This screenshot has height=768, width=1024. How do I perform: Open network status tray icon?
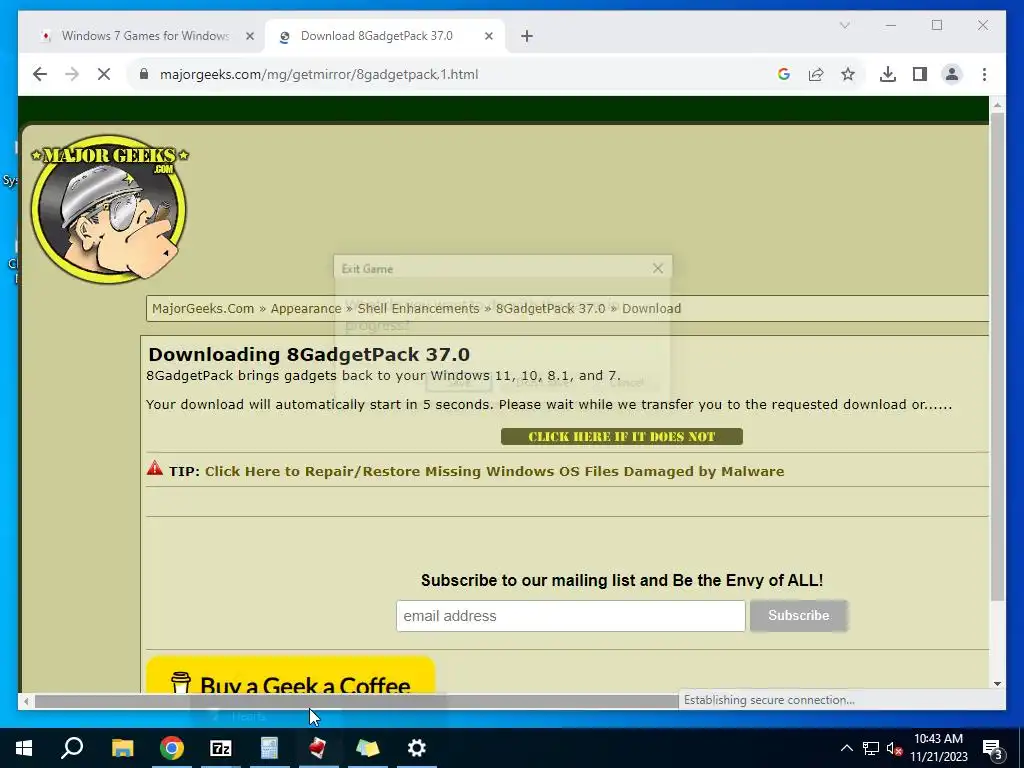click(x=871, y=748)
